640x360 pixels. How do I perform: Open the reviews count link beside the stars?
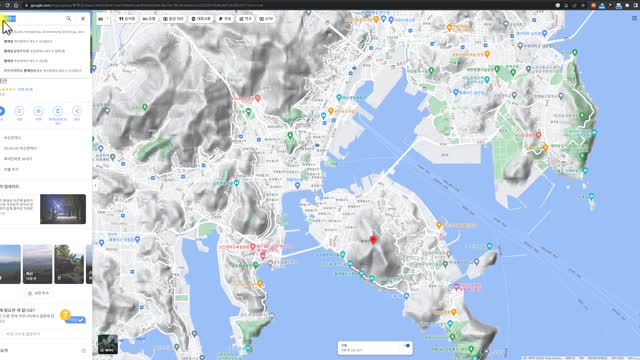pyautogui.click(x=25, y=89)
